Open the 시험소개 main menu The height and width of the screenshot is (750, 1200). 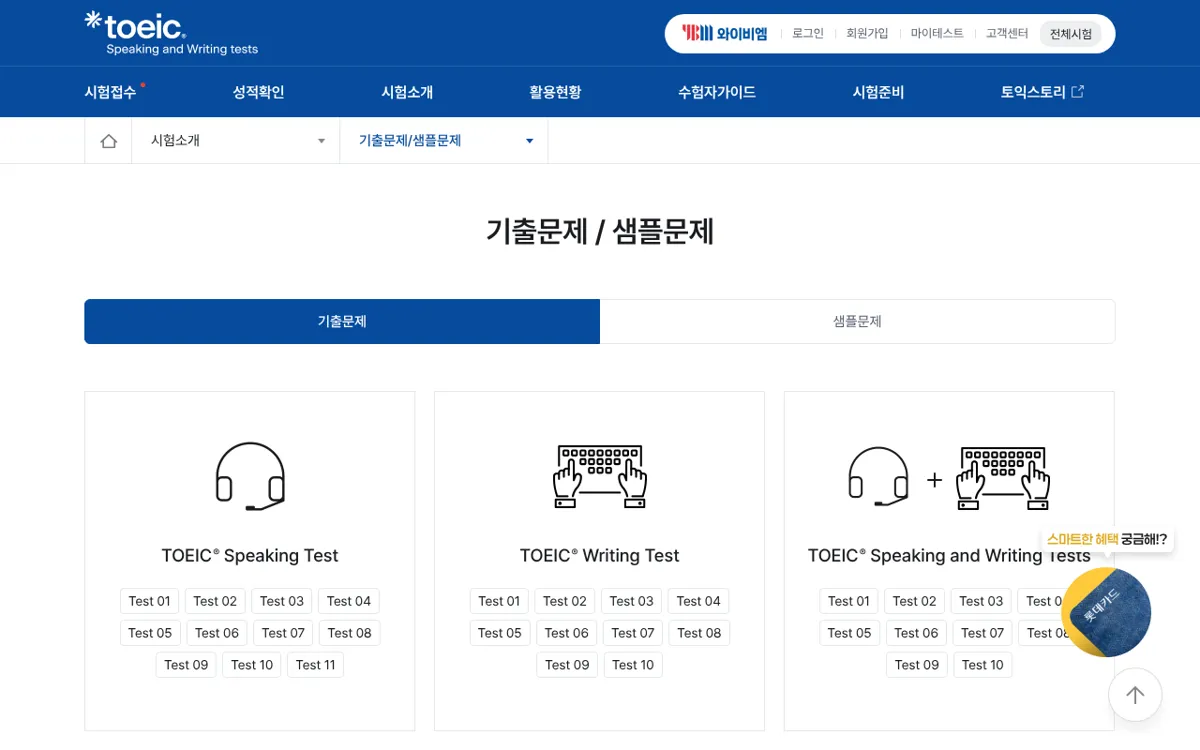(407, 92)
